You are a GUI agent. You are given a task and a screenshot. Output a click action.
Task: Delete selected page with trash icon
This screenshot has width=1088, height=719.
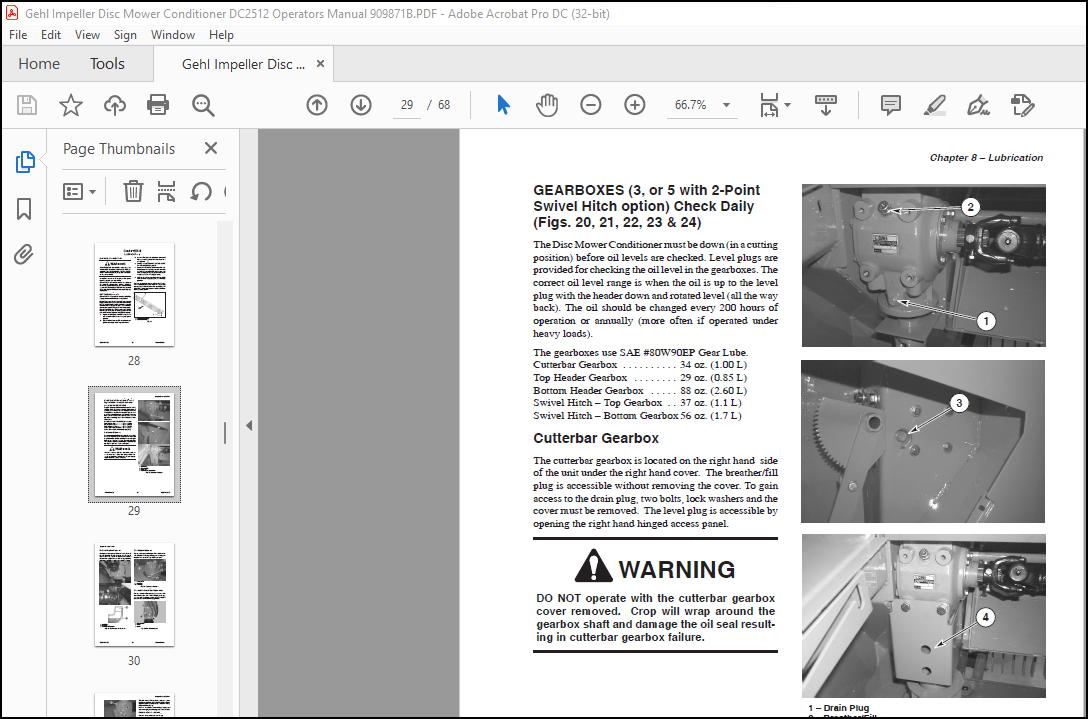[133, 191]
